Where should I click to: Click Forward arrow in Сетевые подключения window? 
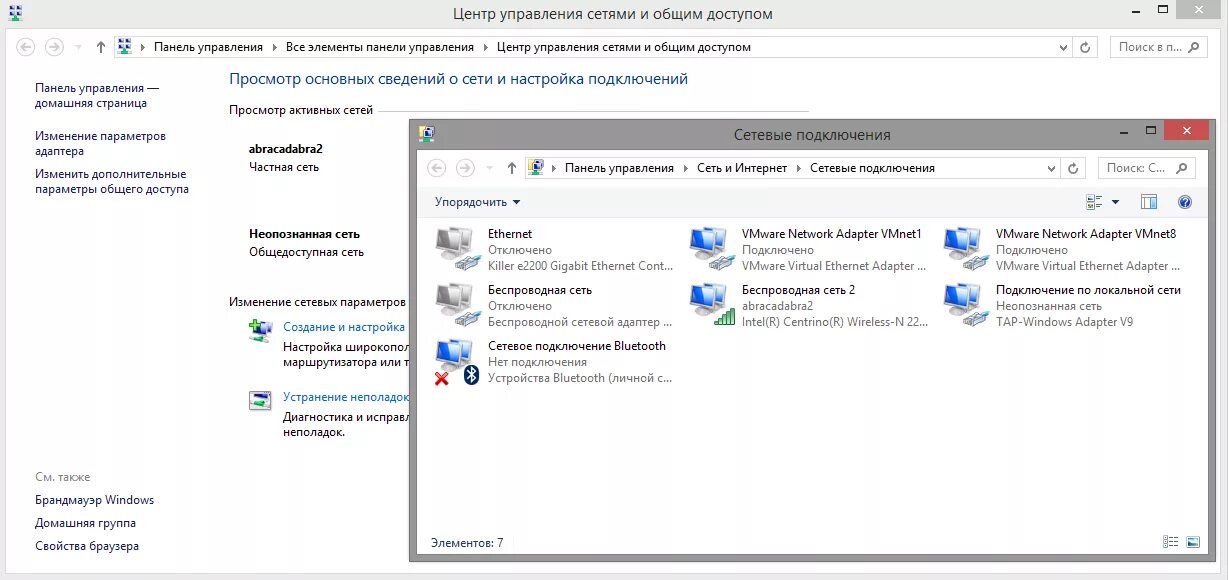click(465, 168)
